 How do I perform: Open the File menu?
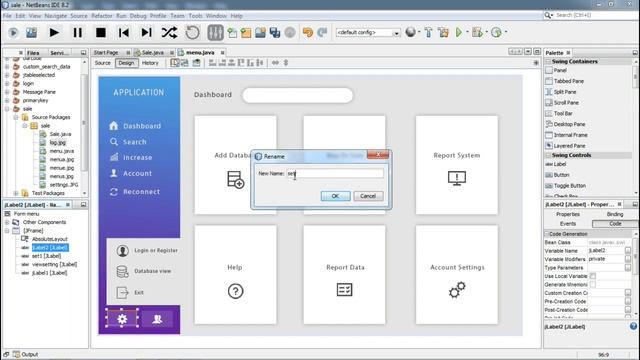(7, 16)
